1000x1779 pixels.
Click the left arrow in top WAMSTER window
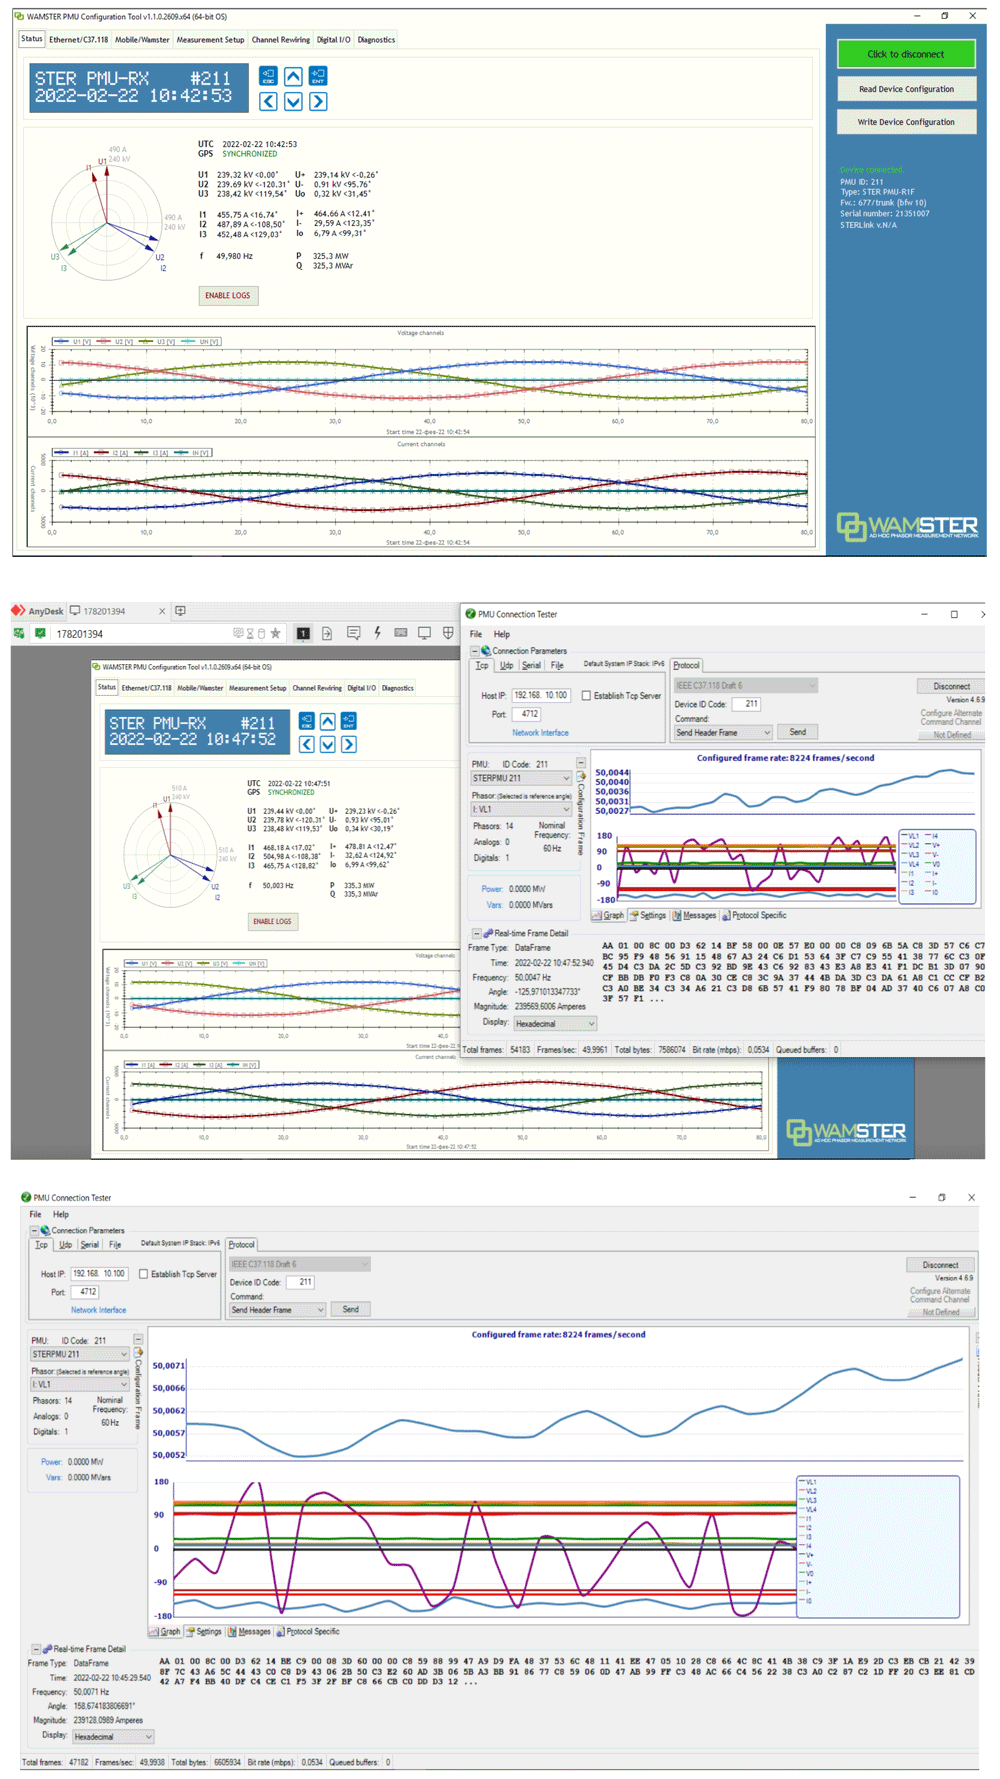point(268,101)
